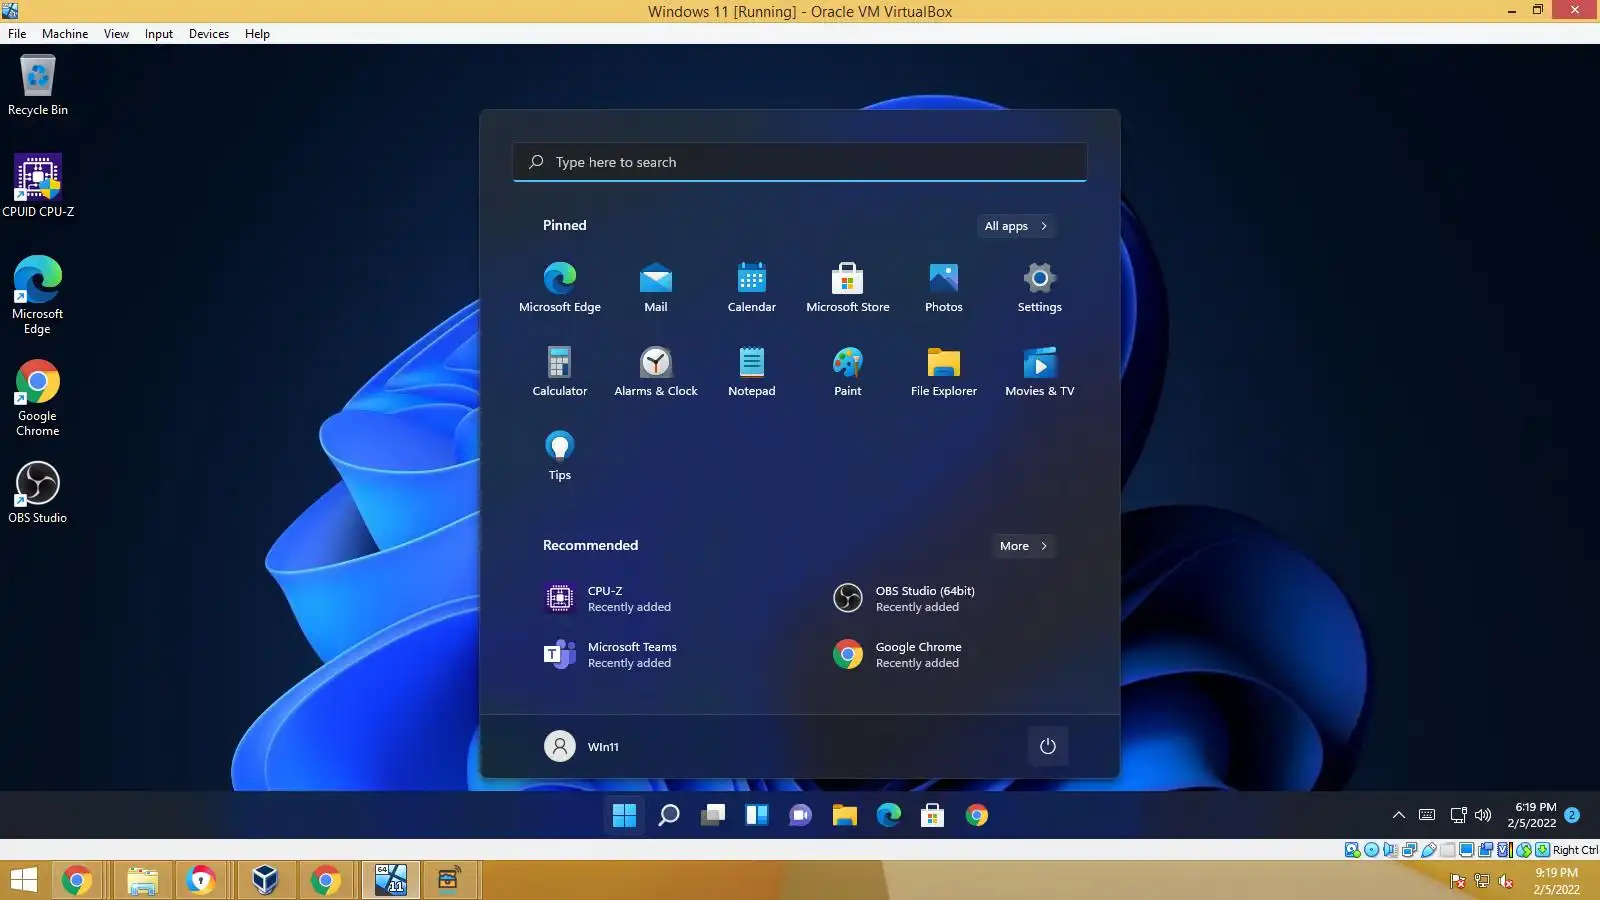Launch the pinned Mail app
Image resolution: width=1600 pixels, height=900 pixels.
point(656,287)
